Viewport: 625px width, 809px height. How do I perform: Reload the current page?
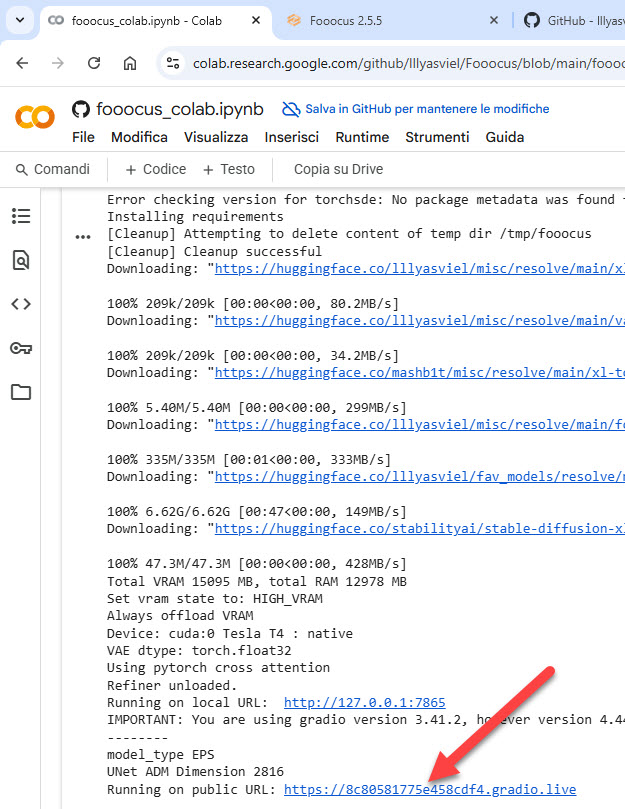(x=94, y=63)
